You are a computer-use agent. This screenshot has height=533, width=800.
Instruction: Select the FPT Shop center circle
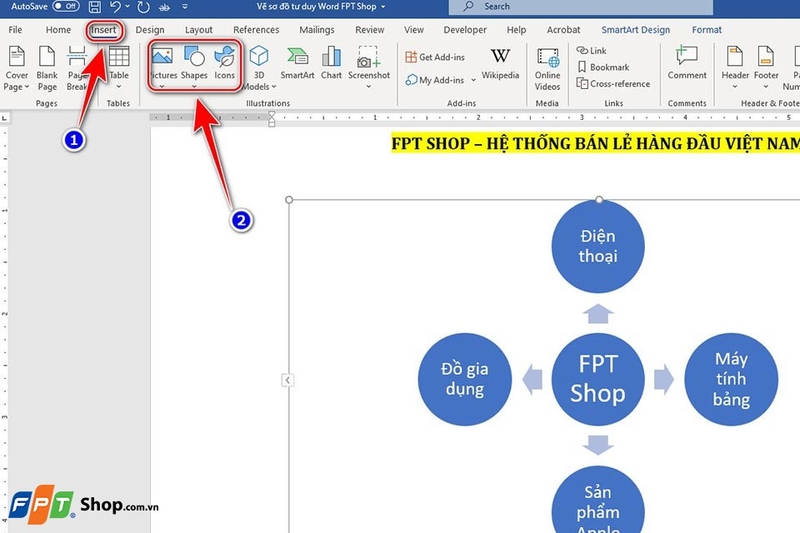598,379
